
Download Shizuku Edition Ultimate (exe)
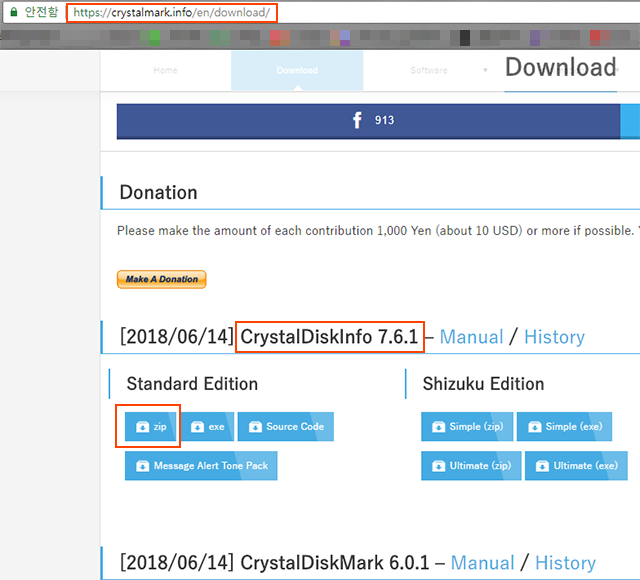coord(576,466)
